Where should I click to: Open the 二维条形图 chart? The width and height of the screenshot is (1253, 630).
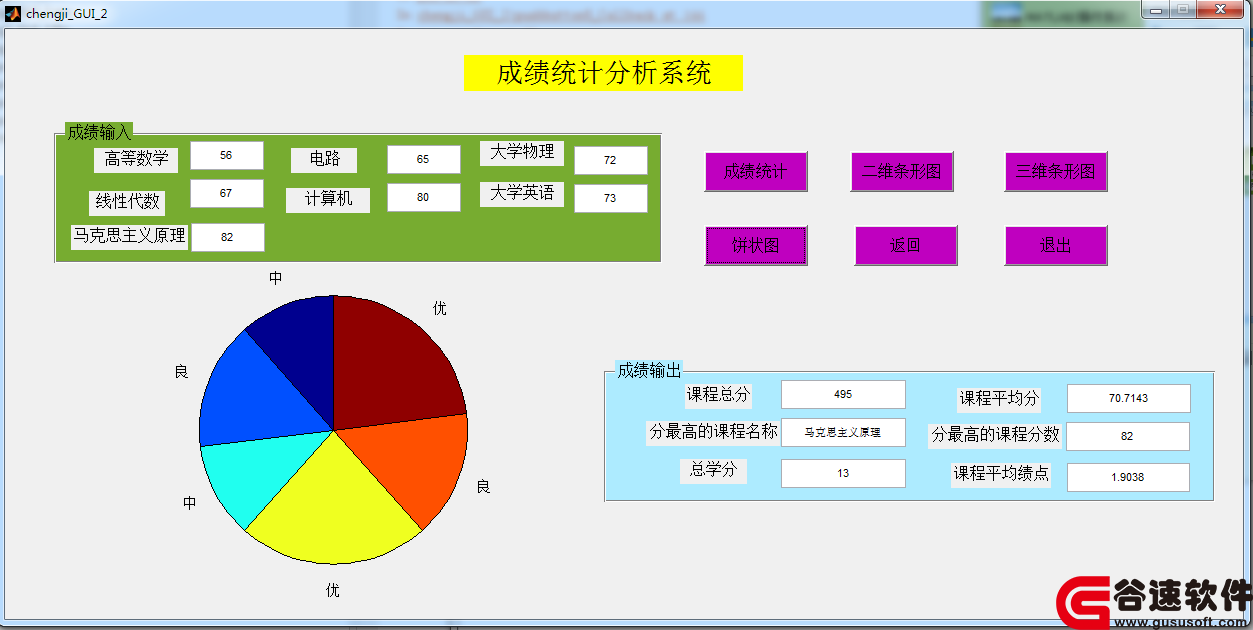point(902,171)
